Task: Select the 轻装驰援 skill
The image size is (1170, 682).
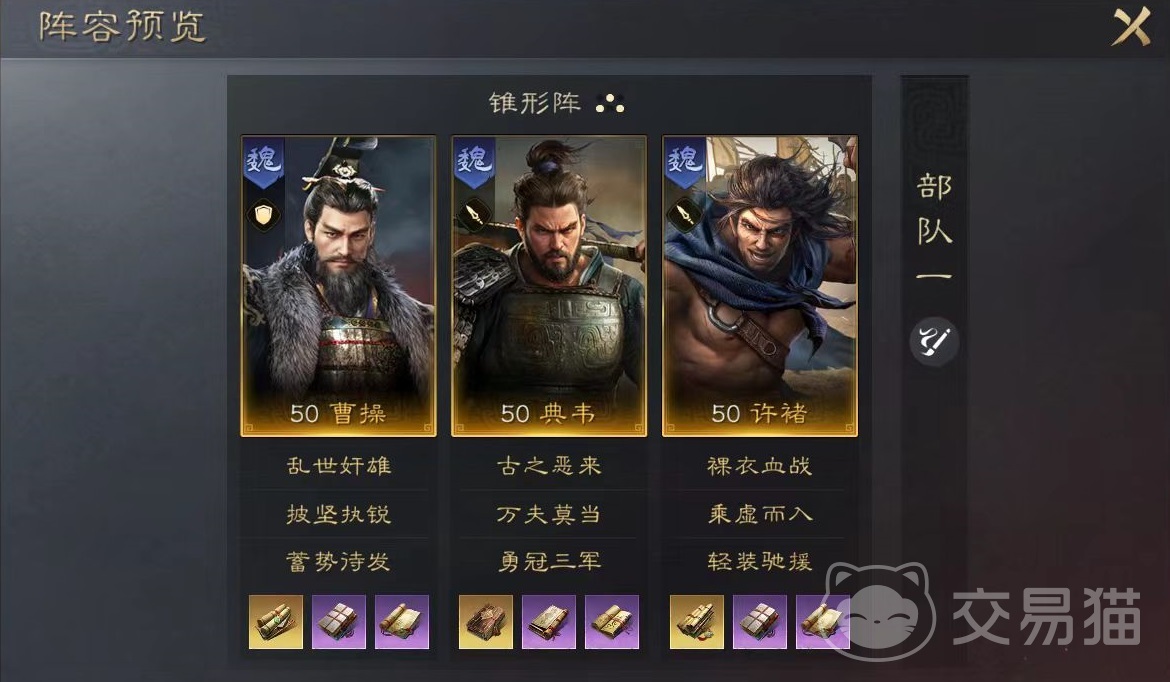Action: click(x=760, y=561)
